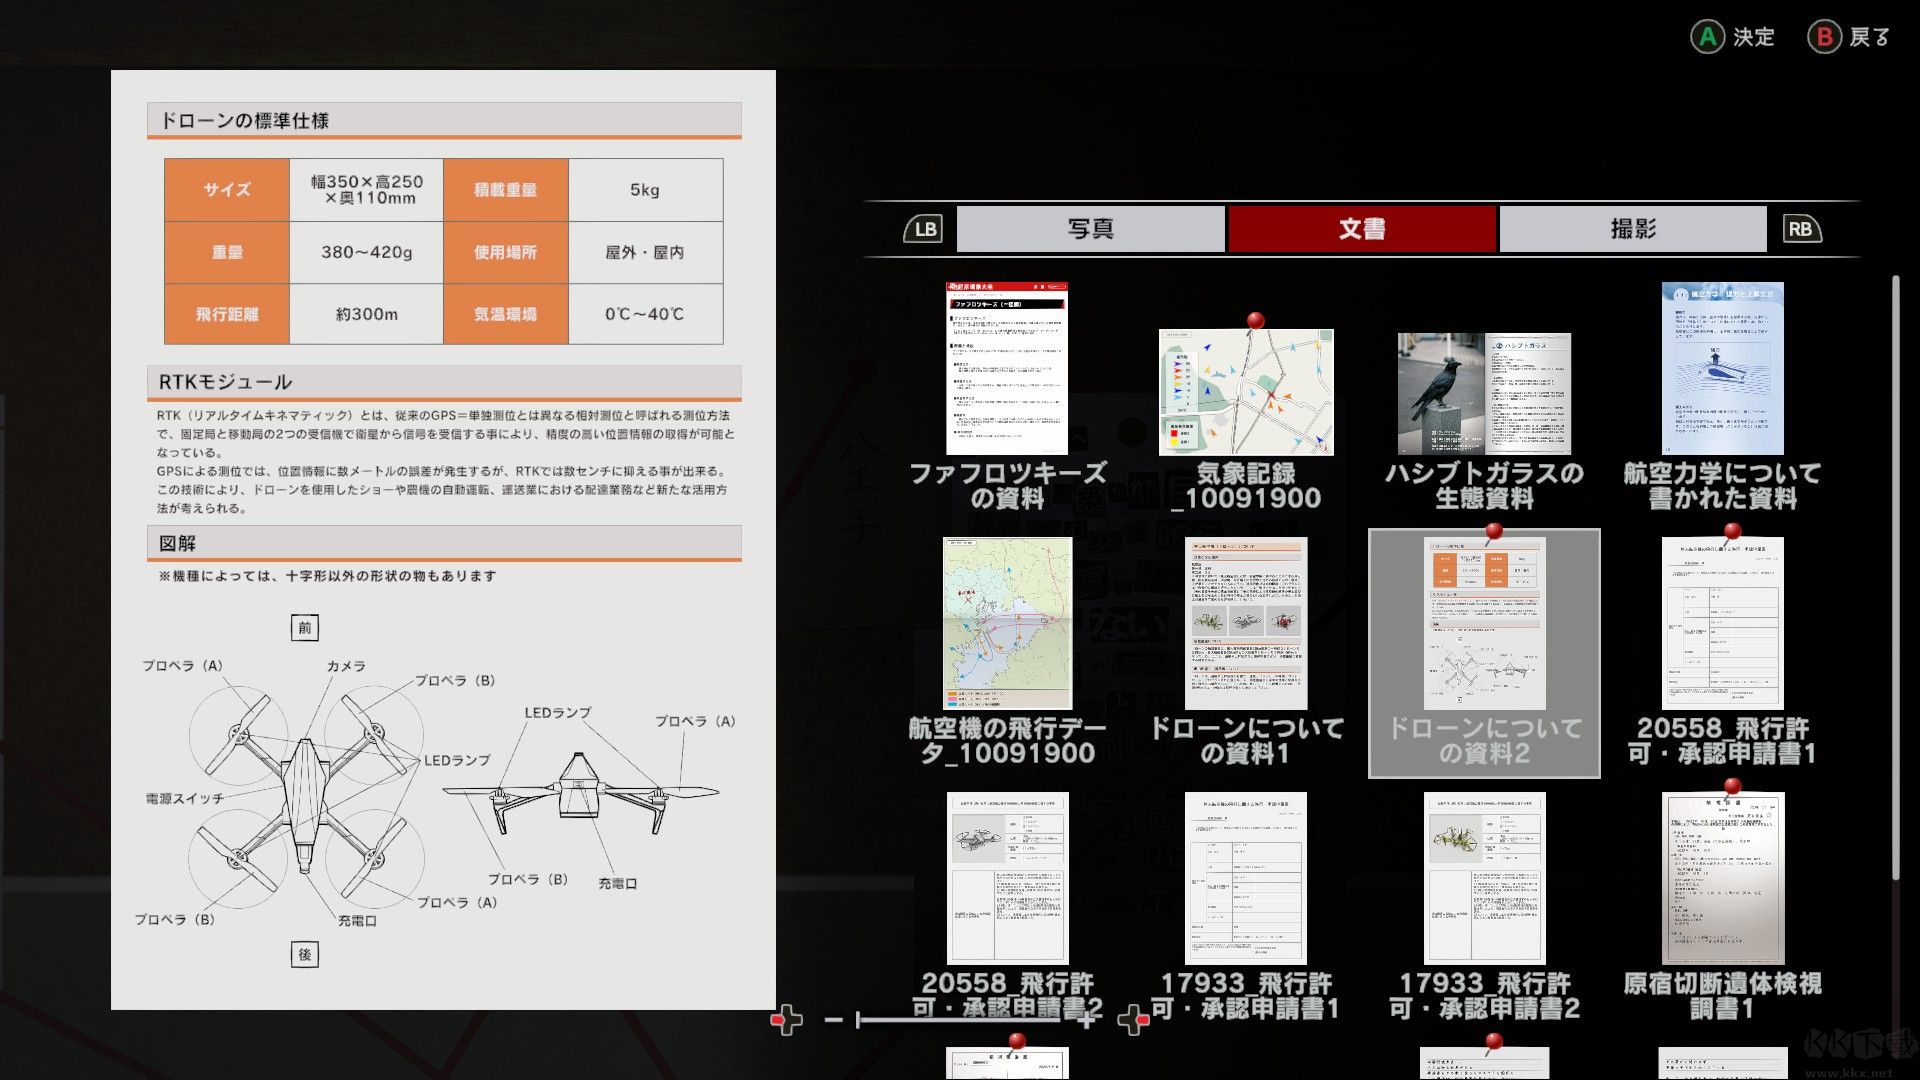Click the red pin on ドローンについての資料2
Screen dimensions: 1920x1080
(1493, 532)
